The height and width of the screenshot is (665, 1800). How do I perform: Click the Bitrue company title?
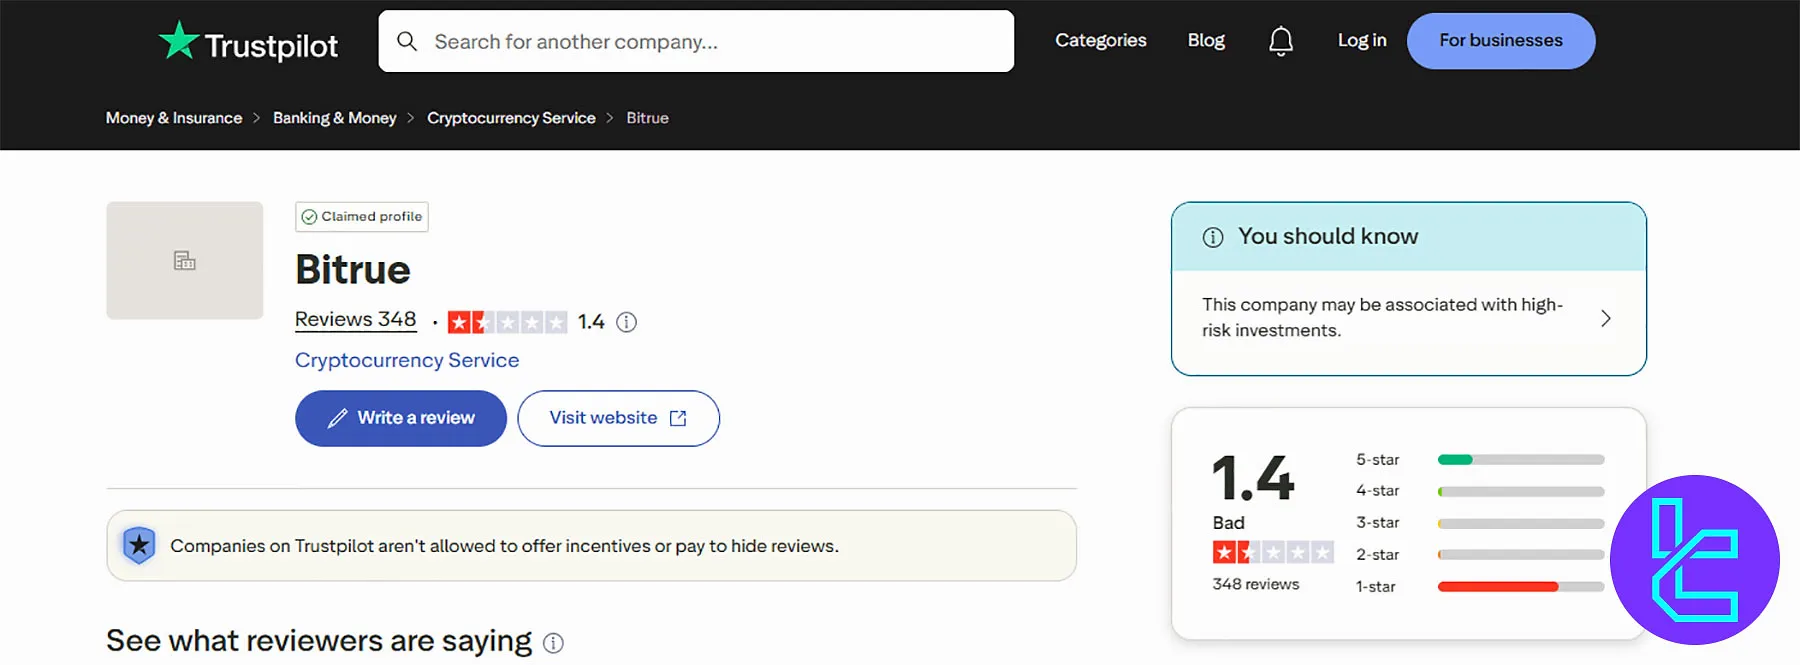(353, 270)
